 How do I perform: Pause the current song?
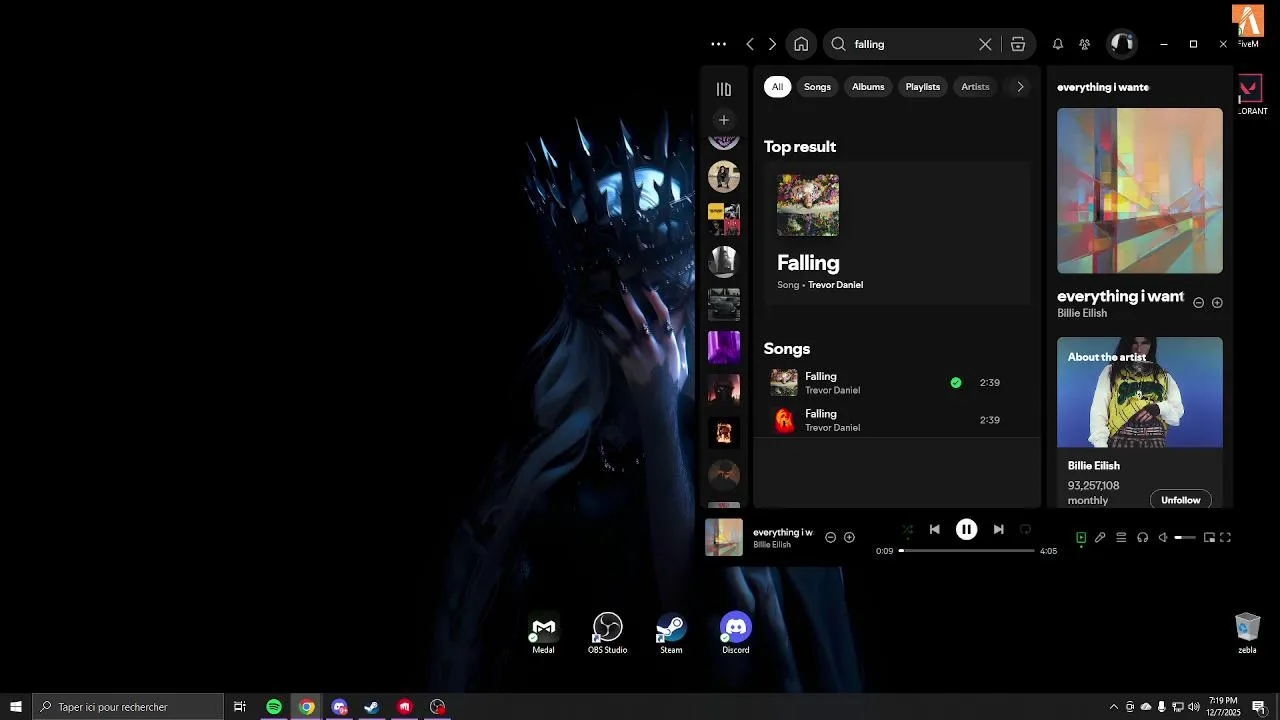[x=966, y=530]
